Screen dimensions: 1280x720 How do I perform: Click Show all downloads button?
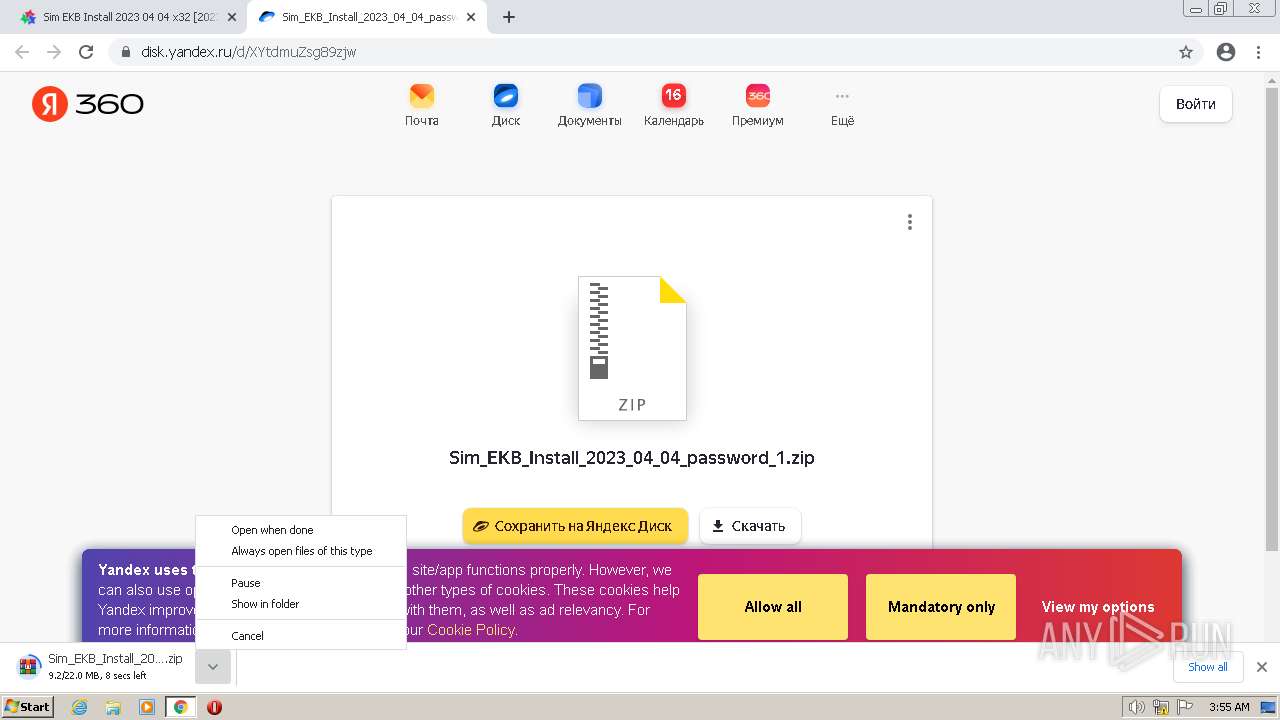click(x=1208, y=667)
